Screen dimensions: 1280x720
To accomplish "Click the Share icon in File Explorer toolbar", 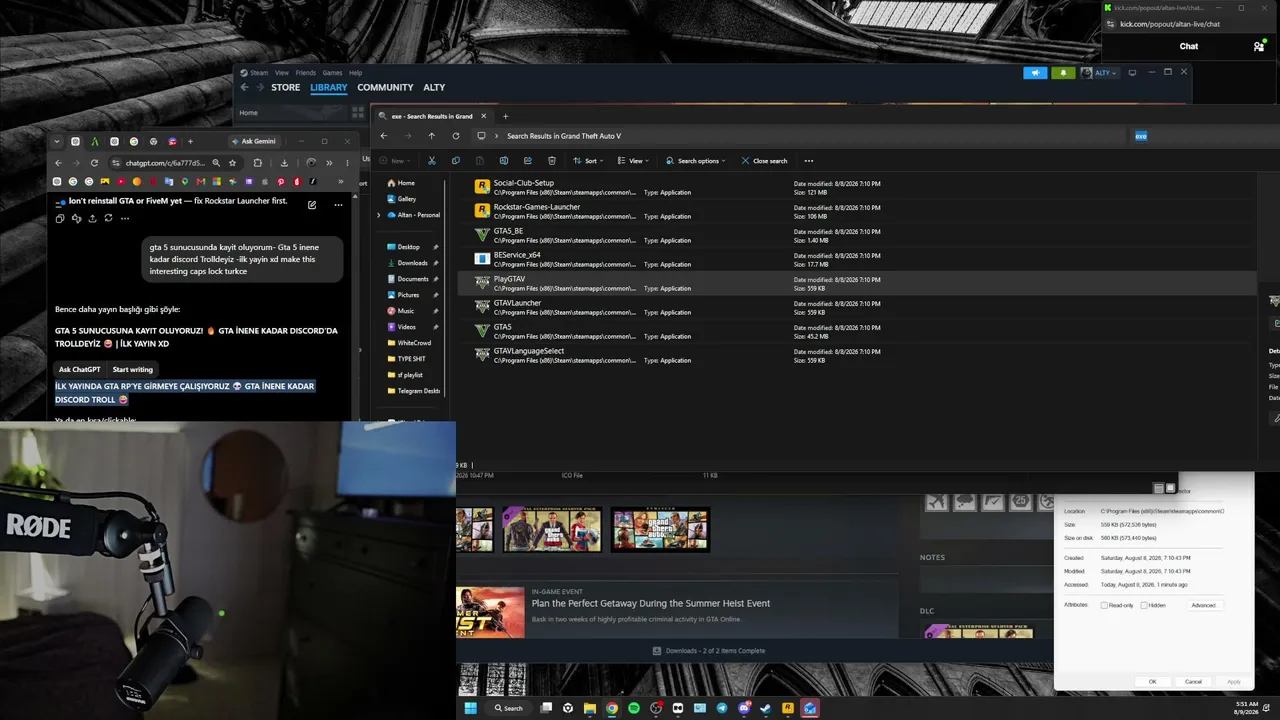I will pyautogui.click(x=528, y=161).
